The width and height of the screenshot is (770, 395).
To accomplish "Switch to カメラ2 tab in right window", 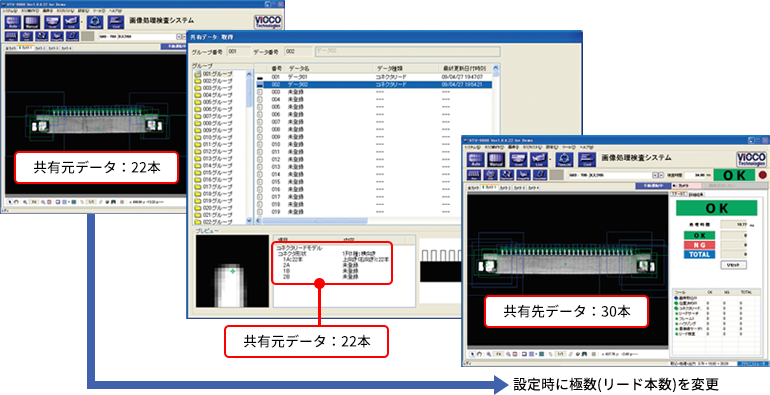I will pyautogui.click(x=506, y=187).
